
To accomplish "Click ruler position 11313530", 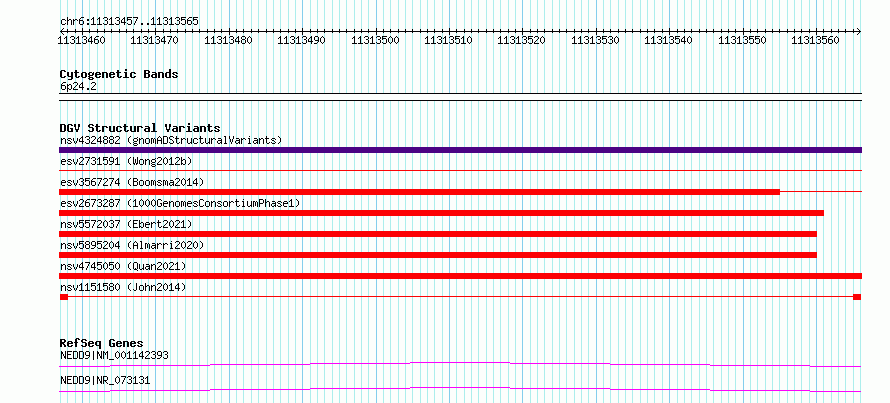I will point(595,40).
